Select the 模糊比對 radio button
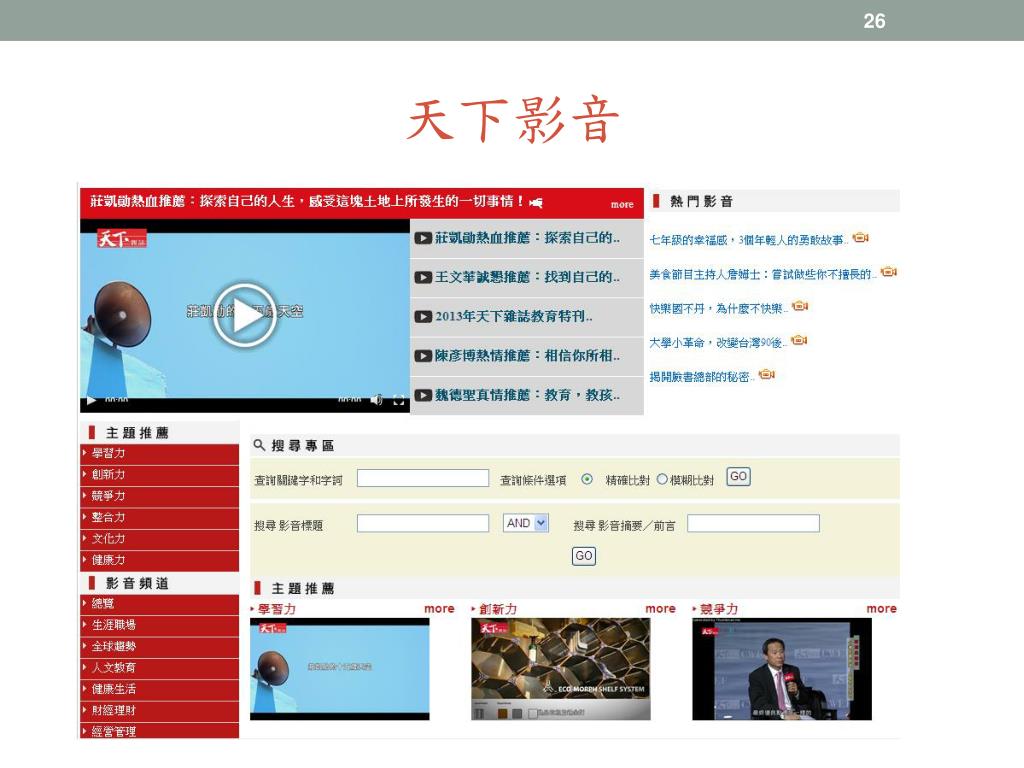 tap(662, 479)
